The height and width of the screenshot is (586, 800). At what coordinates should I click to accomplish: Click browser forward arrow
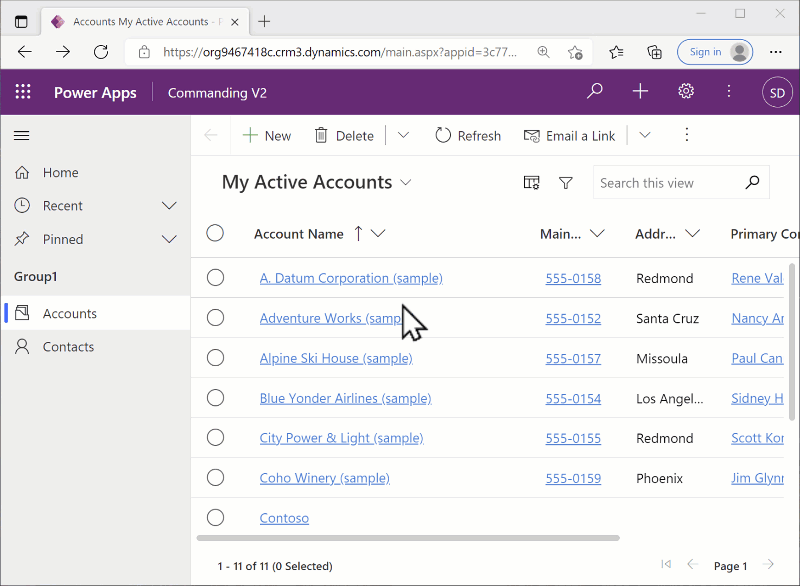coord(63,52)
